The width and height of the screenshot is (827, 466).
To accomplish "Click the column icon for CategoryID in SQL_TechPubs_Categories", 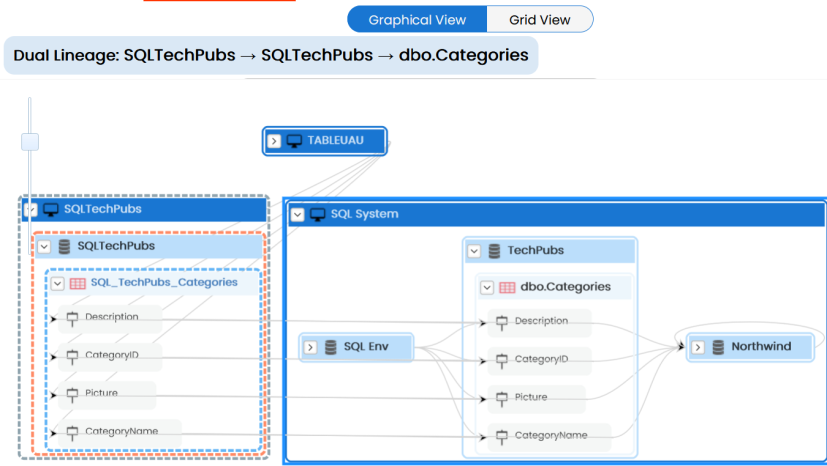I will tap(72, 356).
